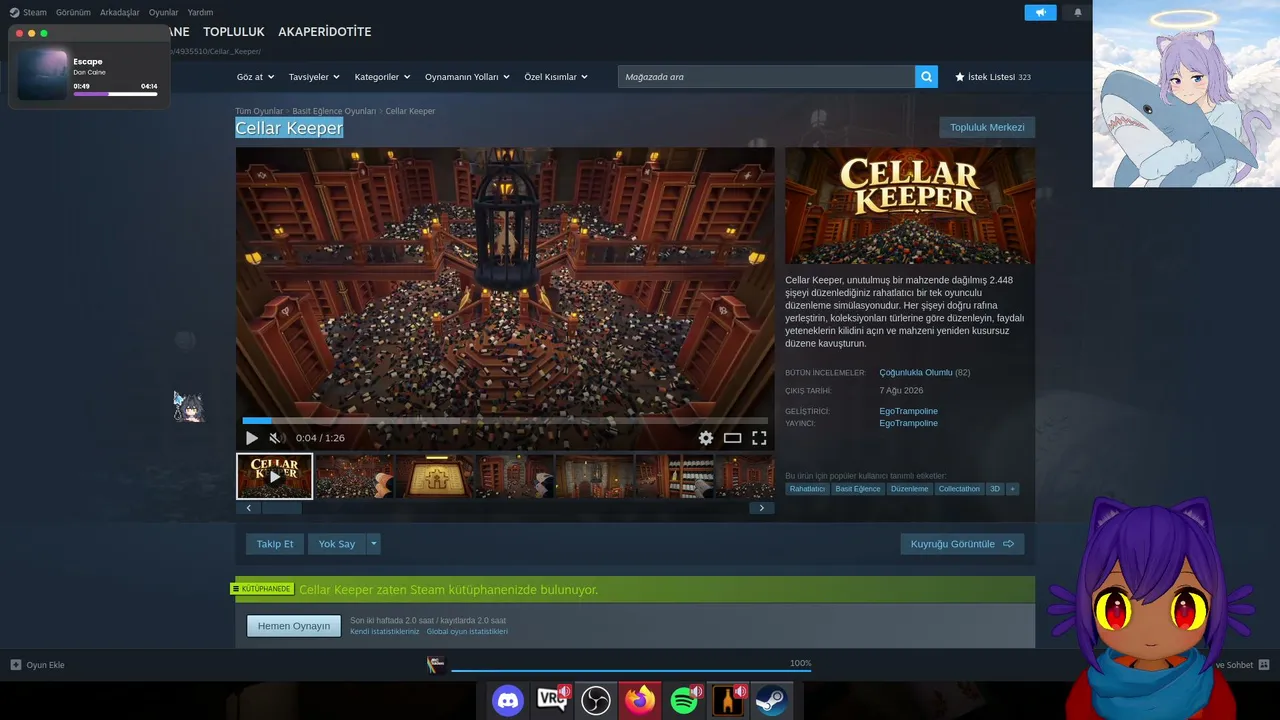Open the friends chat icon at bottom right
The height and width of the screenshot is (720, 1280).
click(x=1264, y=665)
